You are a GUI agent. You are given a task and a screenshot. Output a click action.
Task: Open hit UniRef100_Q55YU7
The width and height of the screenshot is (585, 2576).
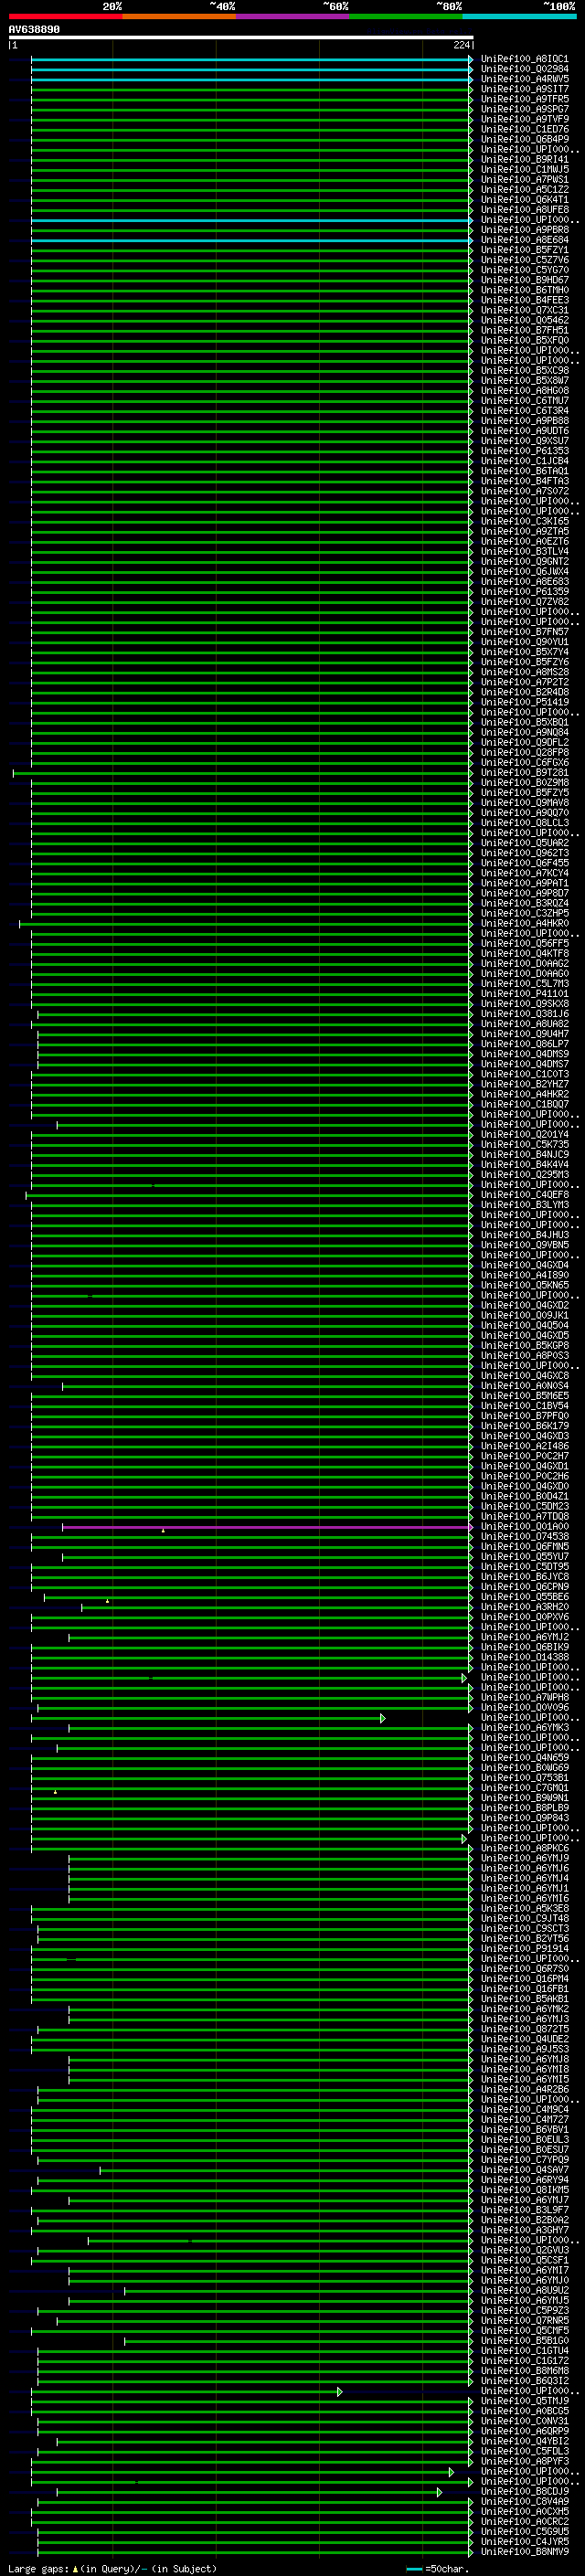coord(524,1557)
